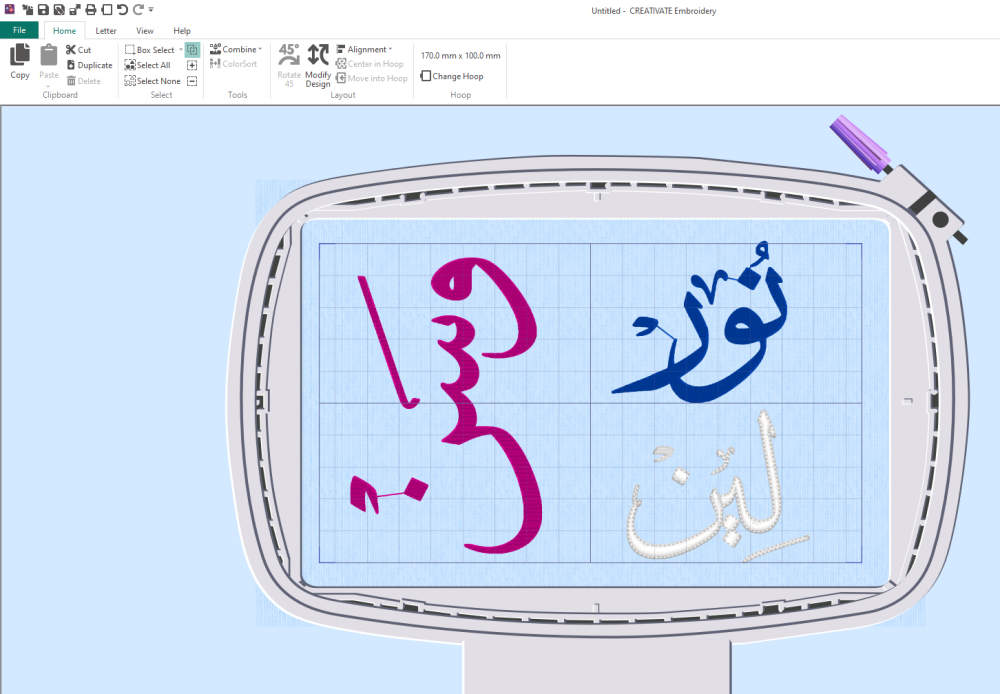
Task: Toggle the add to selection plus button
Action: point(192,65)
